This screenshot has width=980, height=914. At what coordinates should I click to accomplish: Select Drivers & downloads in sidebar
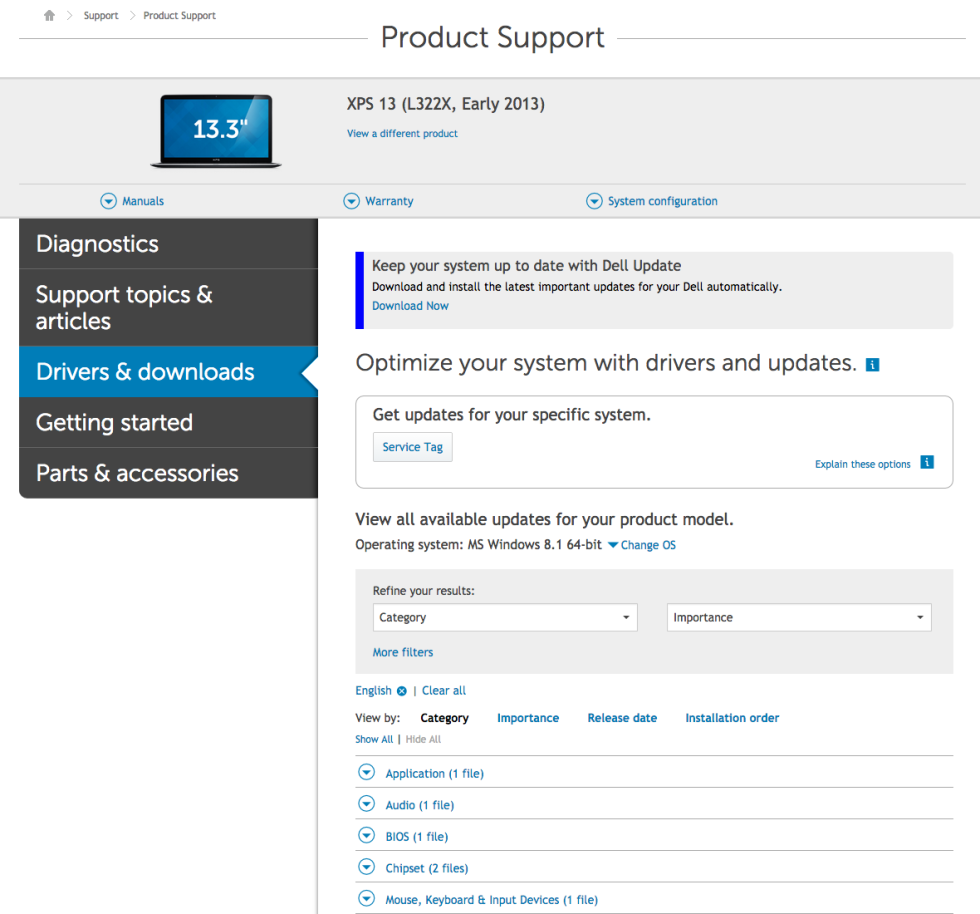pyautogui.click(x=169, y=371)
